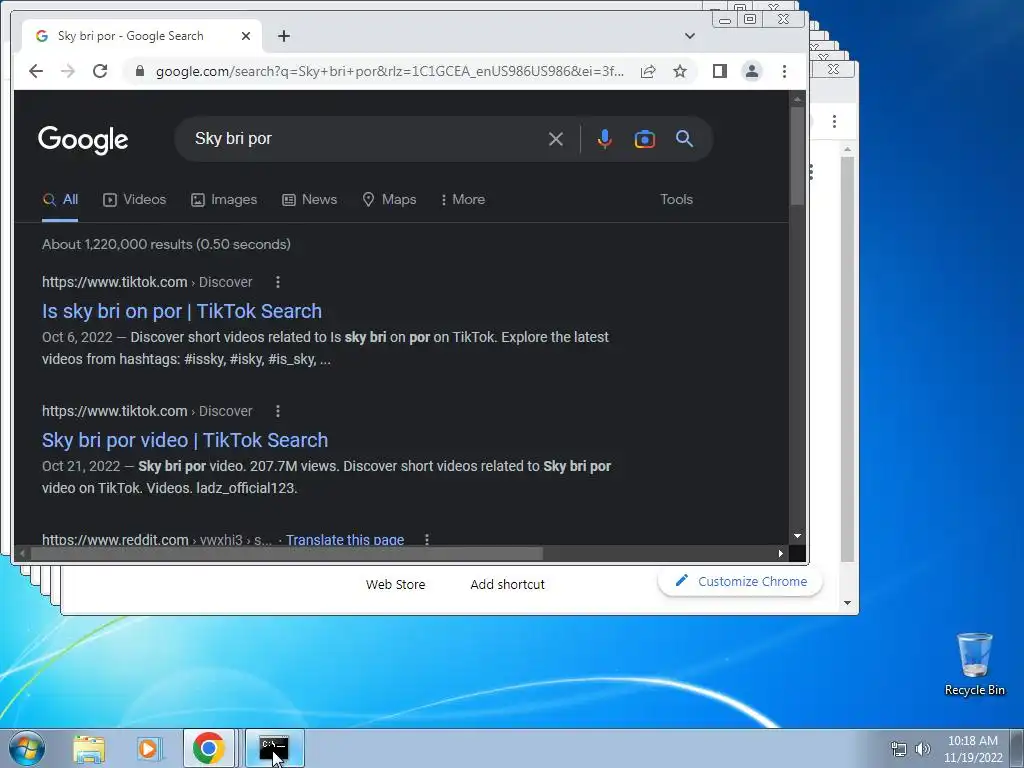
Task: Click the address bar URL
Action: click(389, 71)
